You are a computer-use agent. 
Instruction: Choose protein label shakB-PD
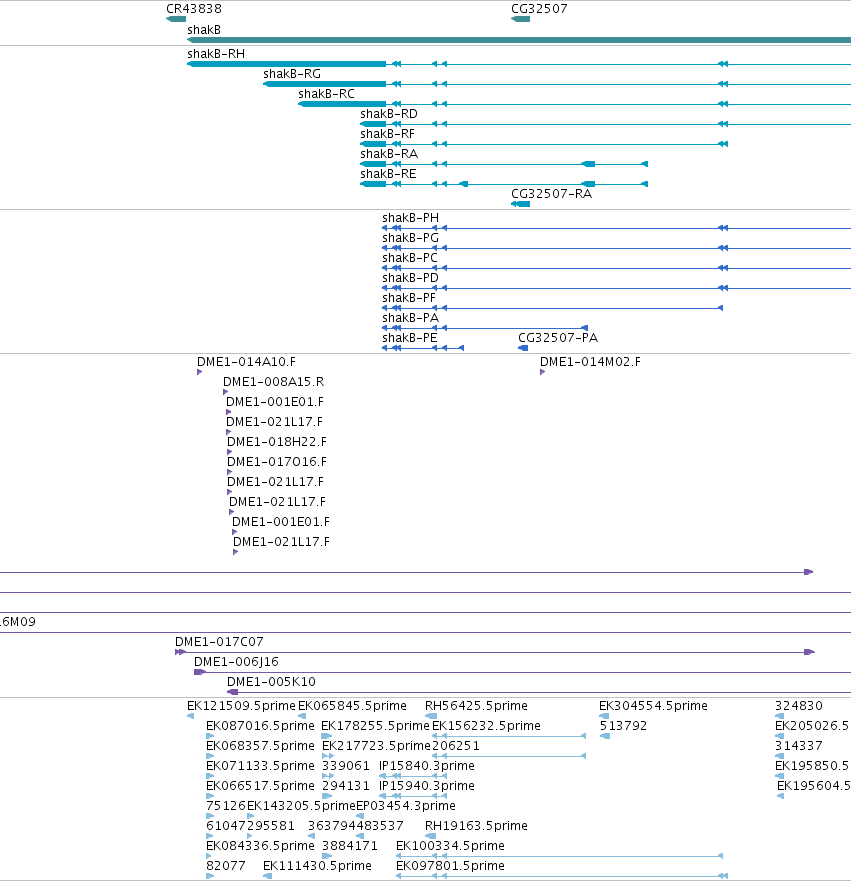tap(410, 278)
